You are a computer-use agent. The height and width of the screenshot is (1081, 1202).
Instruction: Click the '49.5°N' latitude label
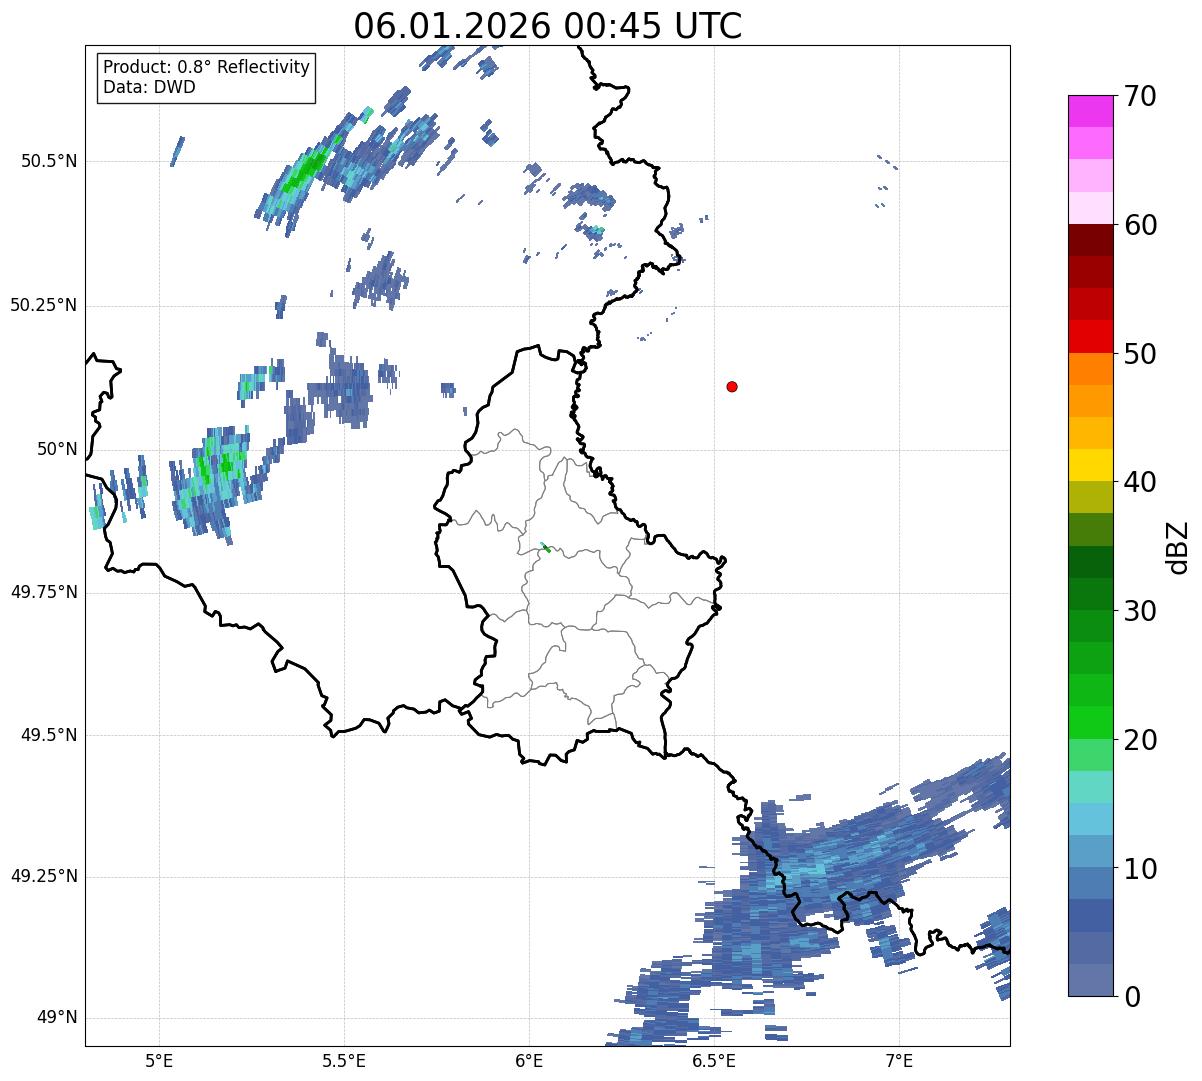(x=48, y=735)
